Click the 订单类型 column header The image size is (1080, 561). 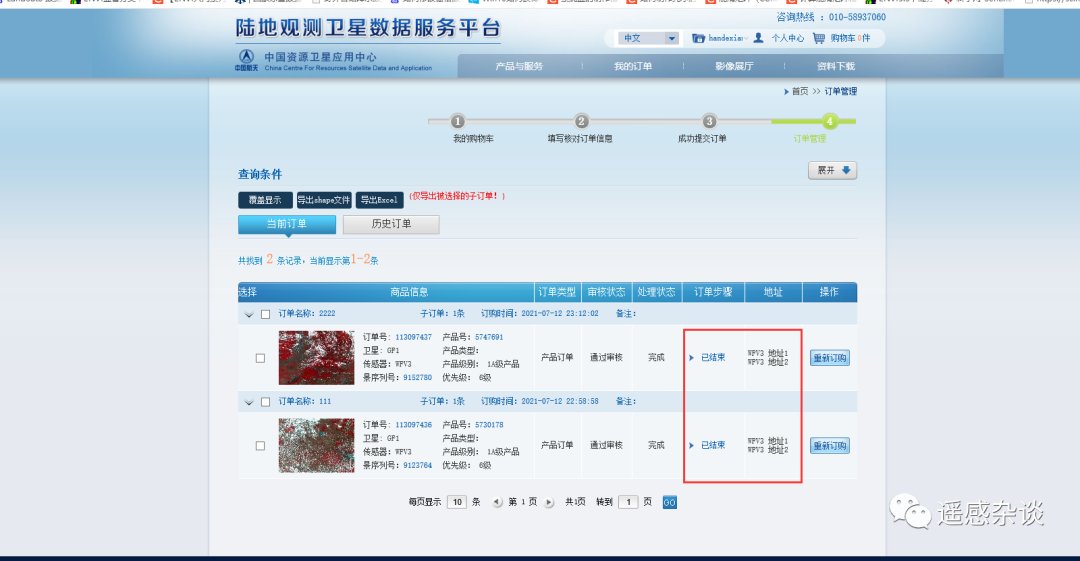(x=557, y=292)
